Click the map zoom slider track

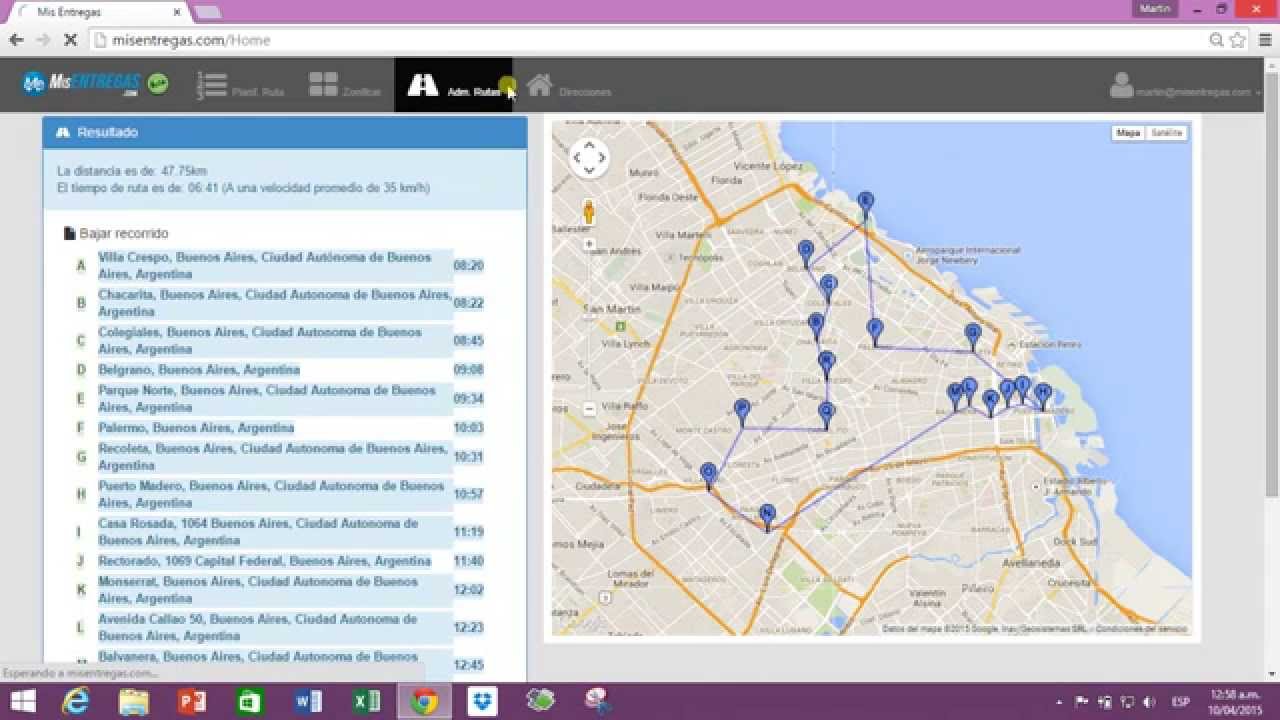click(x=589, y=325)
